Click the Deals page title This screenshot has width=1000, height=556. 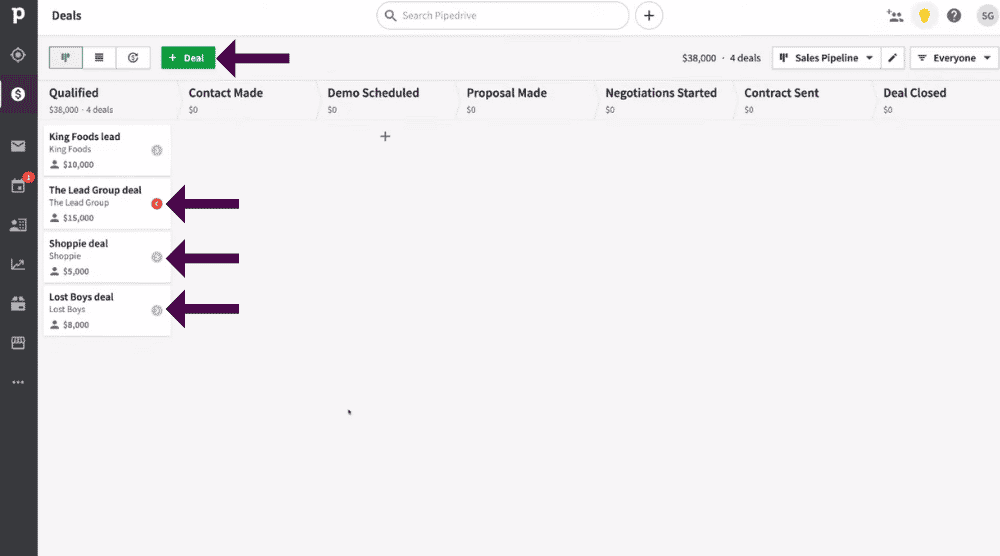[x=66, y=15]
